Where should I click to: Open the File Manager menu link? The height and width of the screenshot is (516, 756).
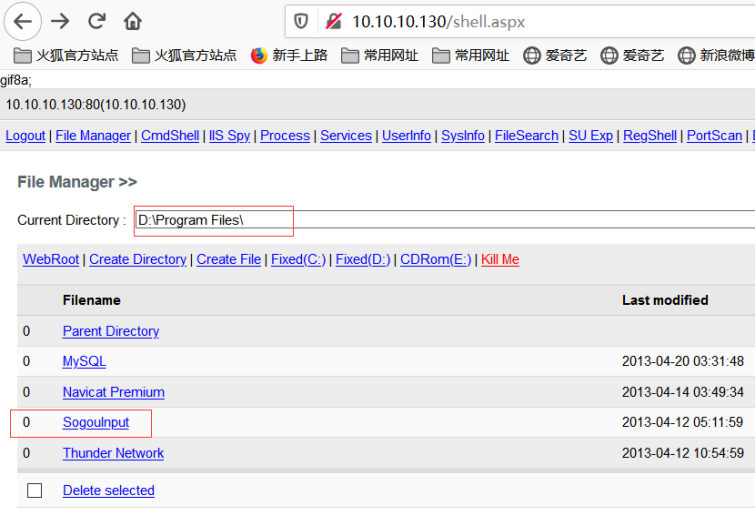tap(93, 136)
